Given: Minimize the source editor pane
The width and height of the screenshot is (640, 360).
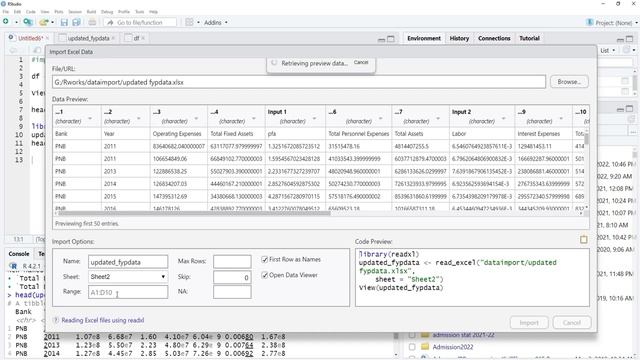Looking at the screenshot, I should [381, 39].
